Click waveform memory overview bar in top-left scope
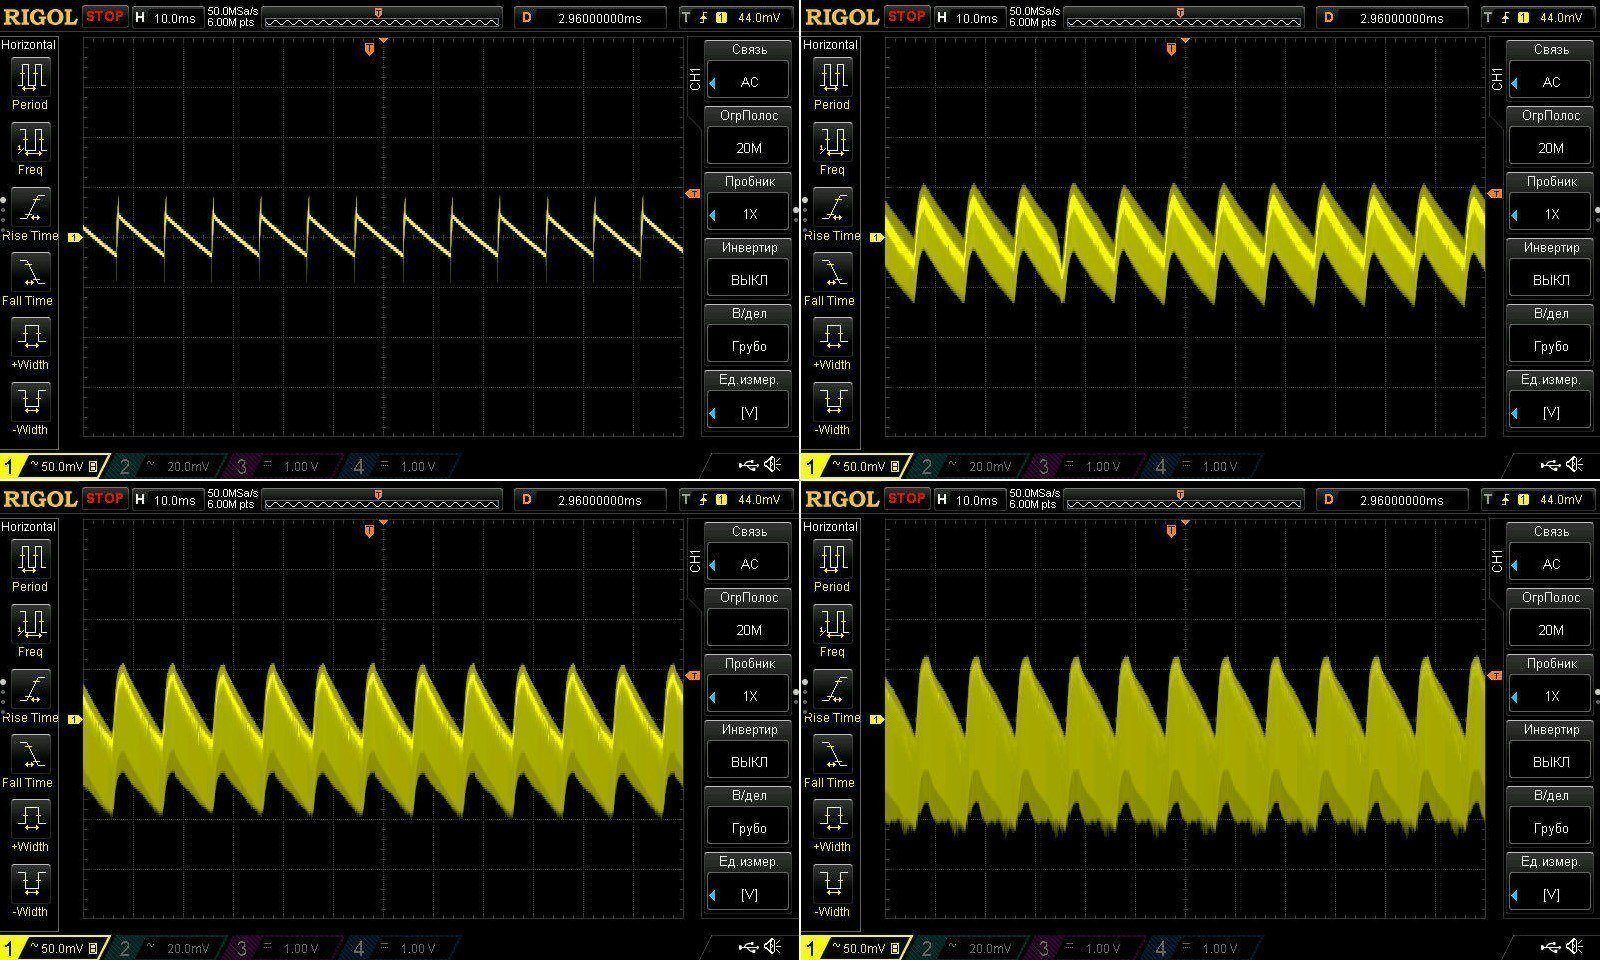The image size is (1600, 960). tap(381, 19)
